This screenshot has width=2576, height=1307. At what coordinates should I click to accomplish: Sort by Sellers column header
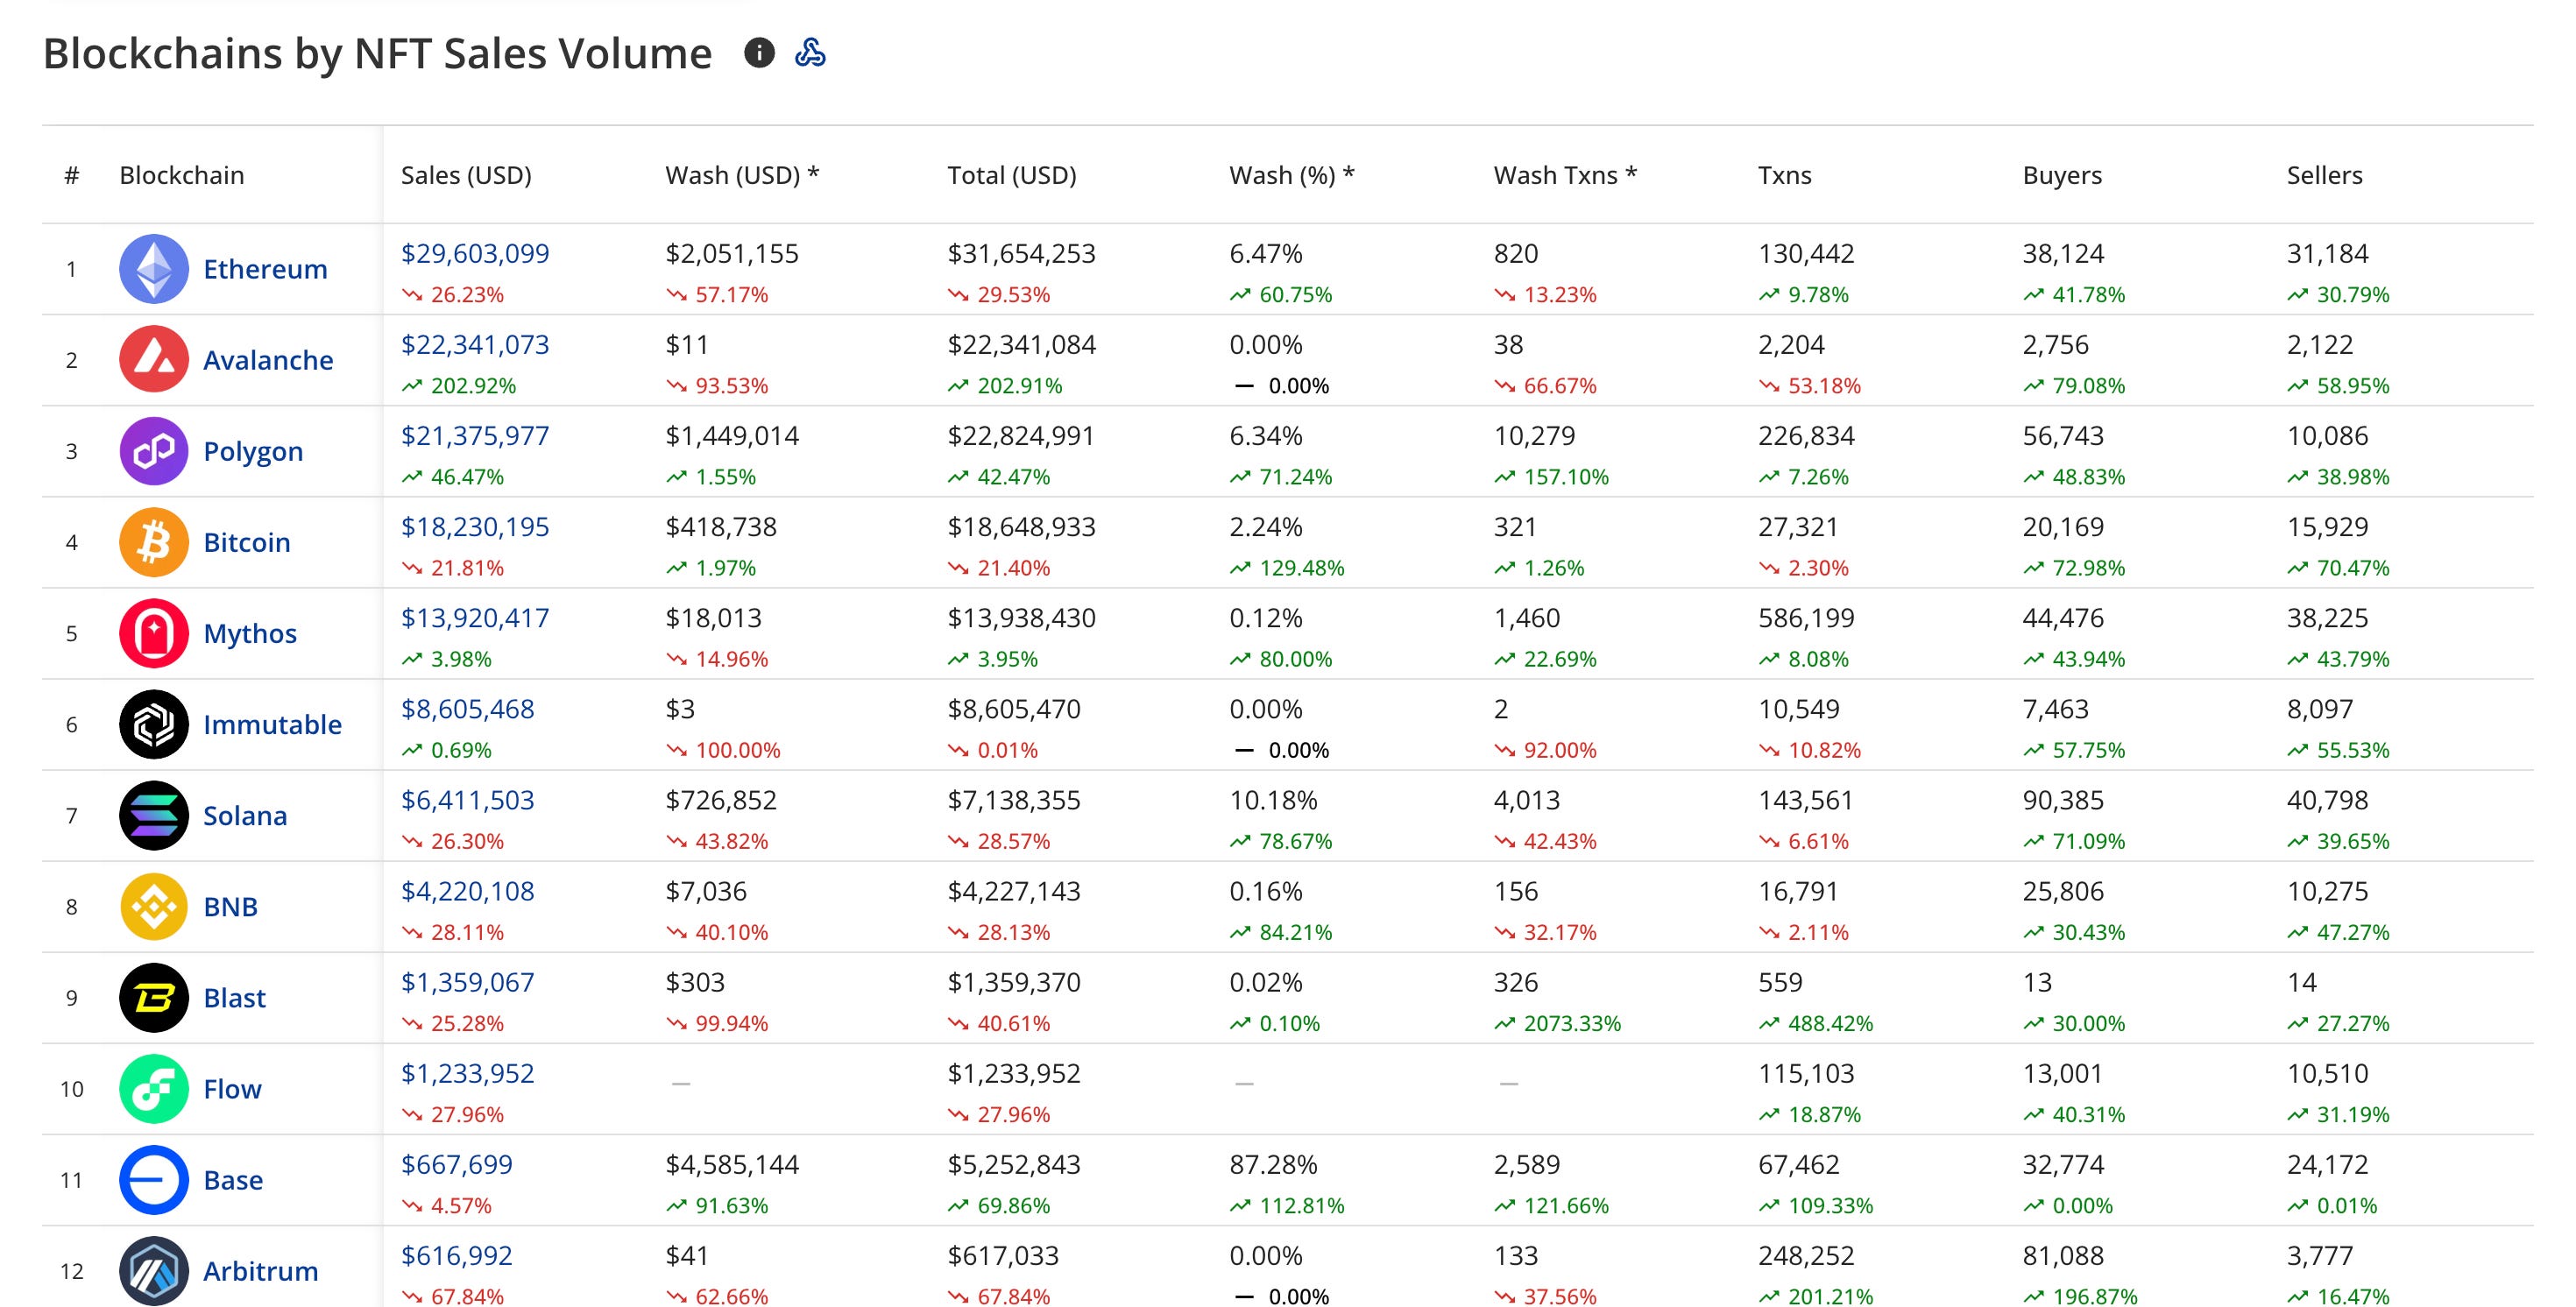[2324, 175]
